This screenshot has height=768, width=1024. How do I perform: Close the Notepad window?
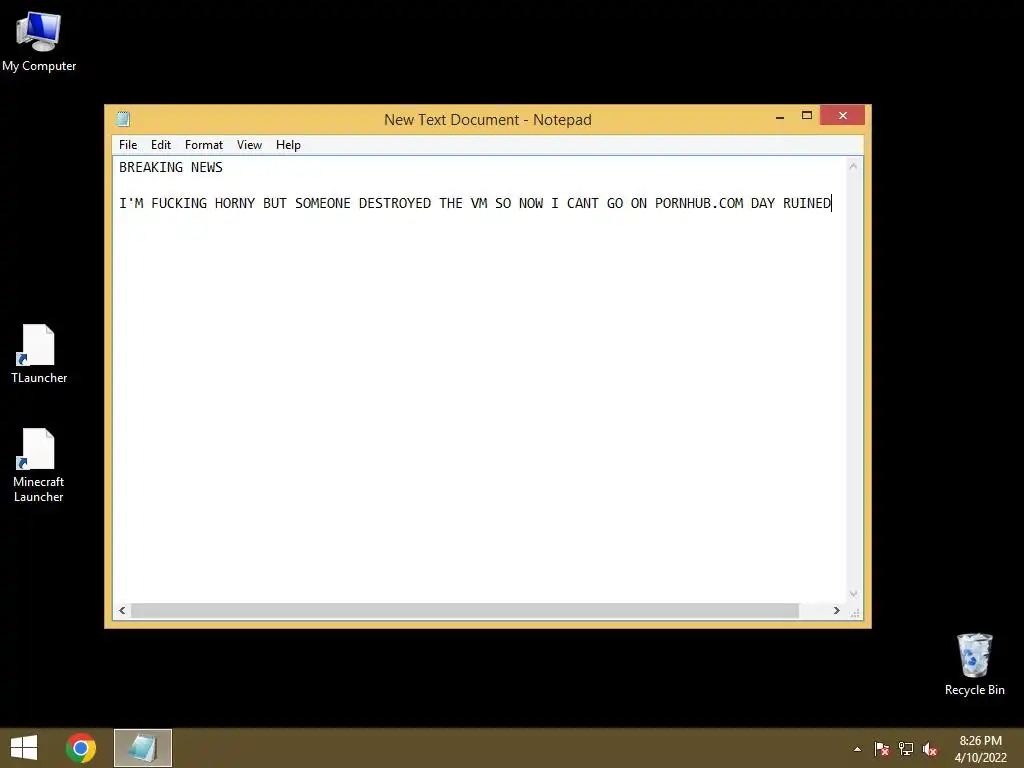point(842,116)
